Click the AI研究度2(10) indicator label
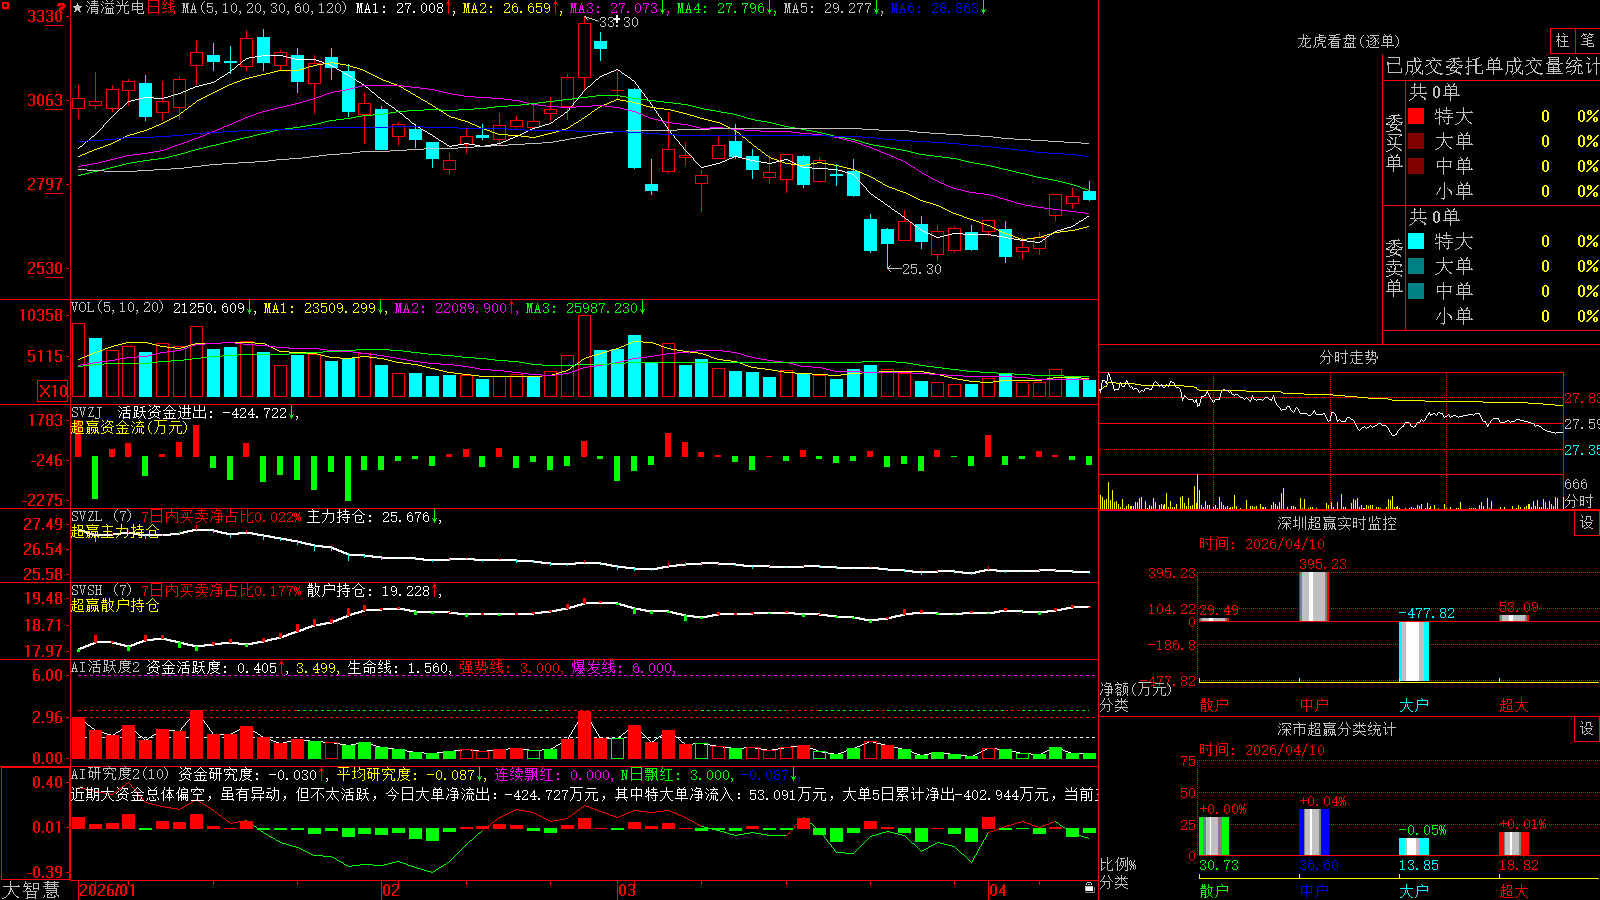The width and height of the screenshot is (1600, 900). point(120,774)
